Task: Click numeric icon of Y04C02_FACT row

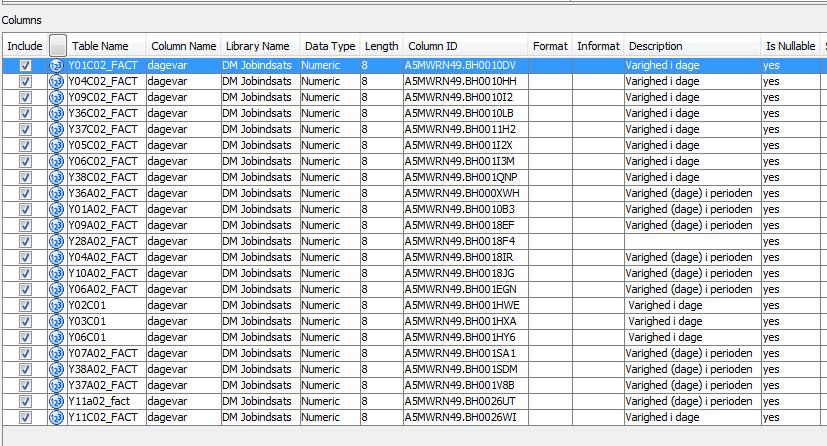Action: coord(56,82)
